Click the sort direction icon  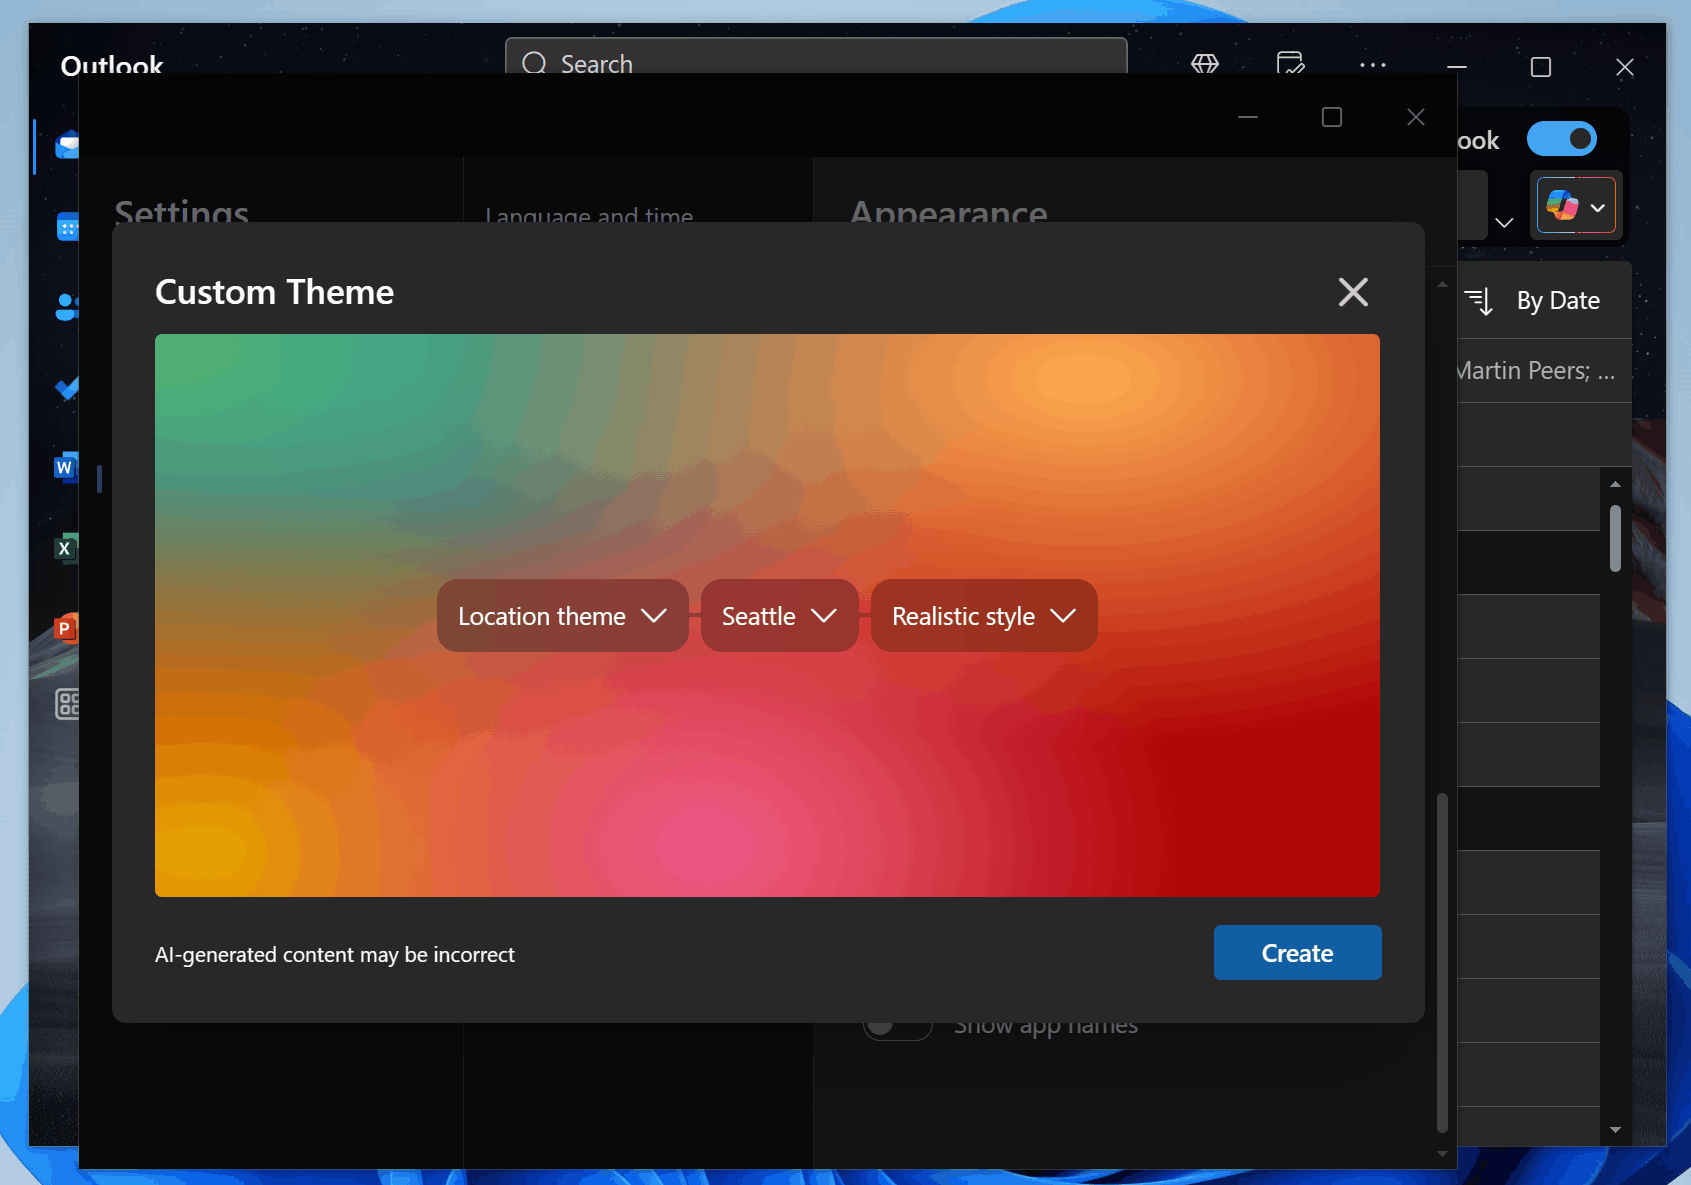tap(1480, 301)
